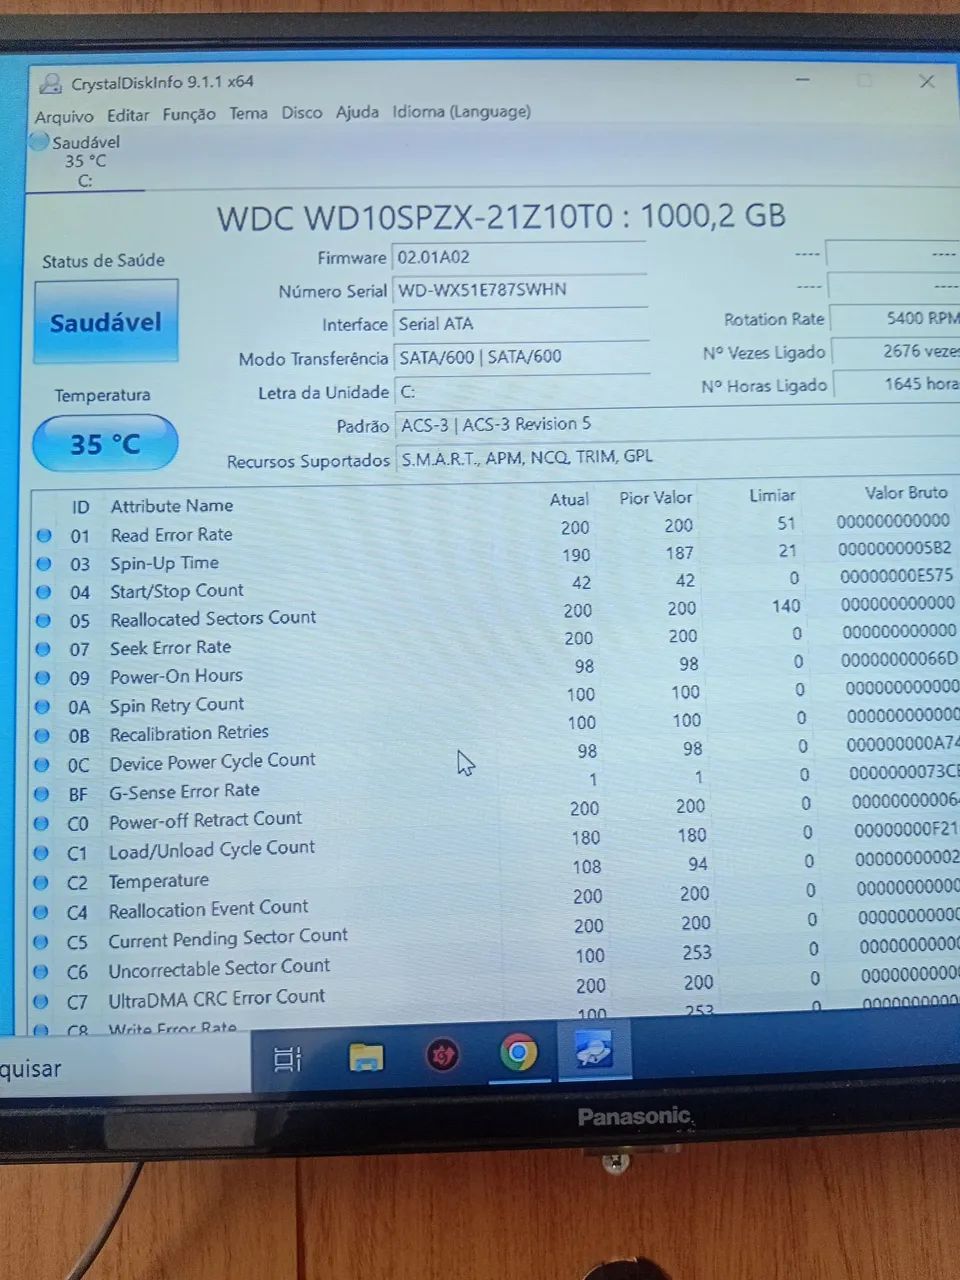Click status dot for Load/Unload Cycle Count
The image size is (960, 1280).
click(x=41, y=853)
